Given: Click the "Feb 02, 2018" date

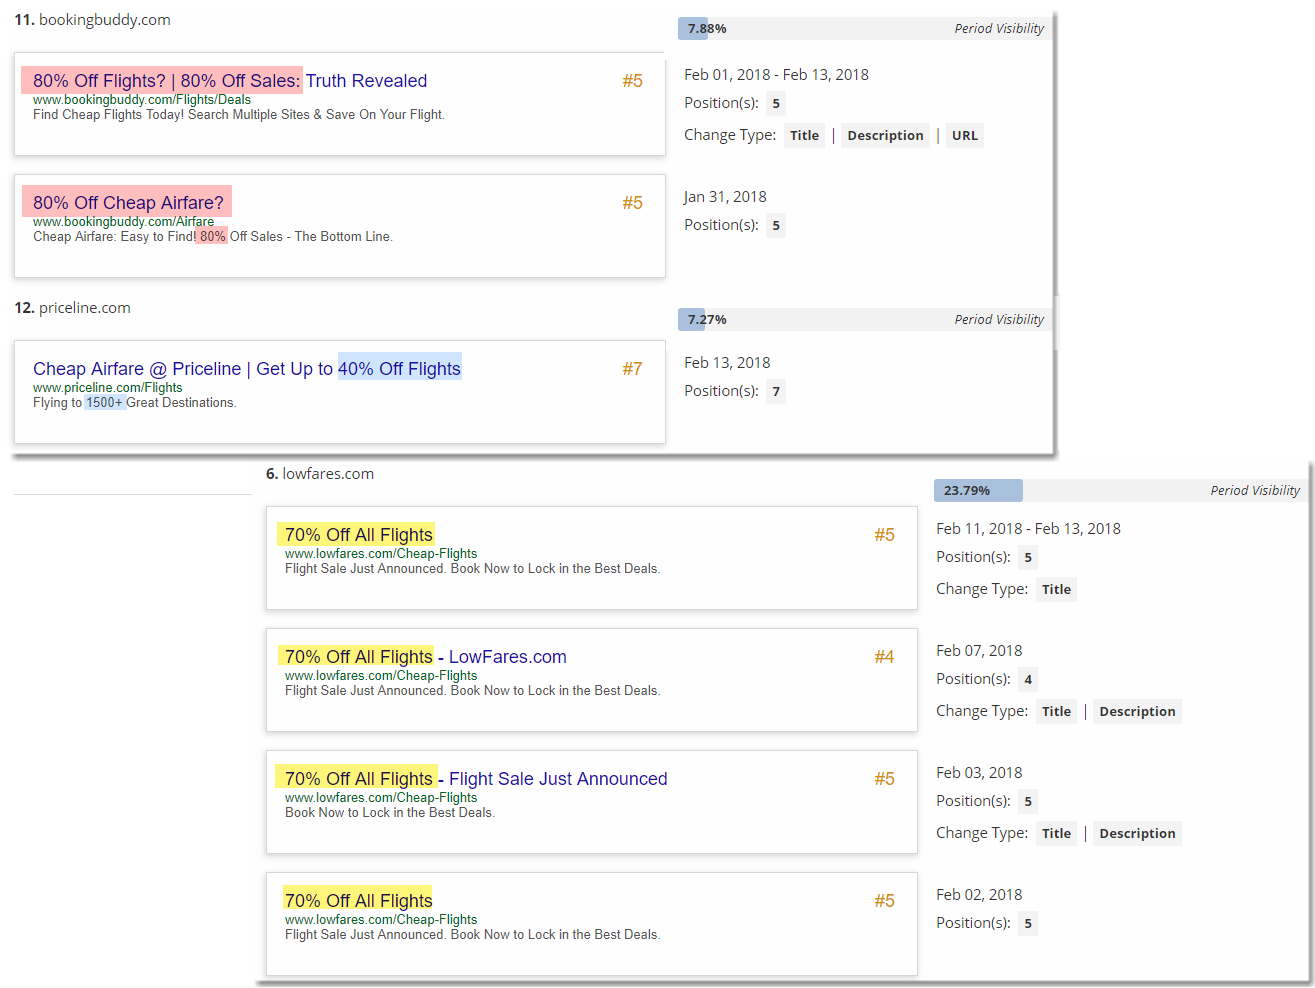Looking at the screenshot, I should pyautogui.click(x=979, y=895).
